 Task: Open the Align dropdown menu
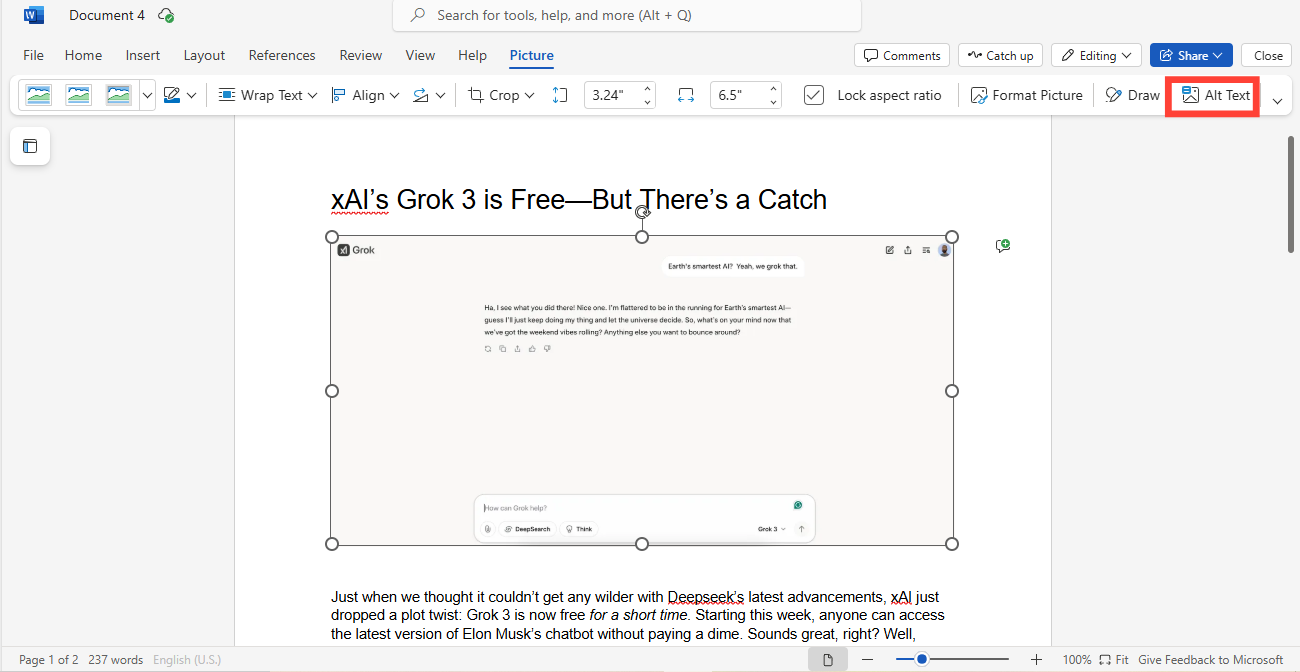(365, 95)
